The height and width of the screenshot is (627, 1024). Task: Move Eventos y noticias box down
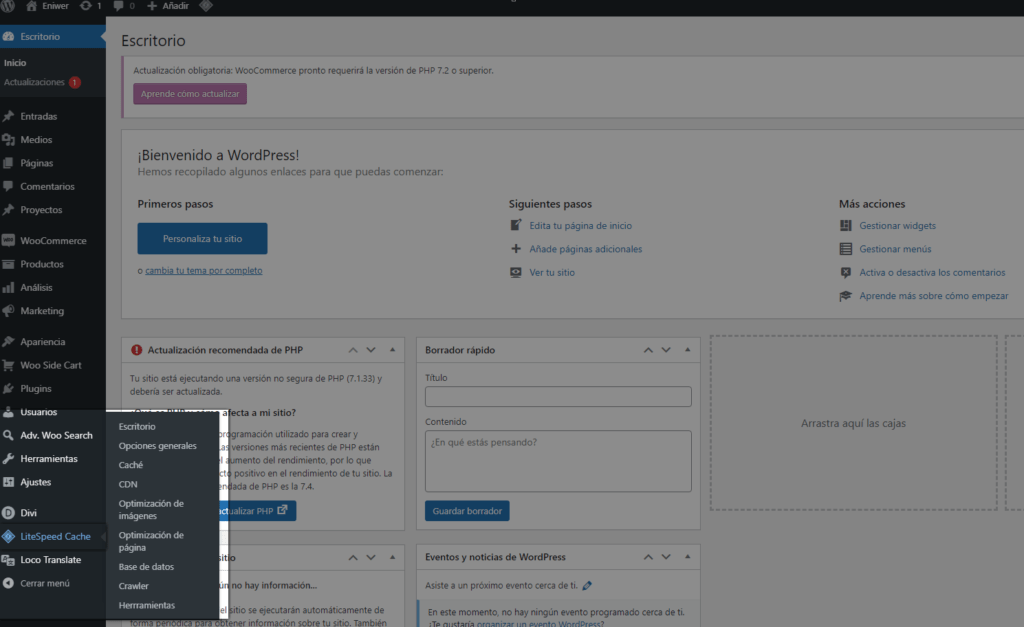[x=666, y=557]
